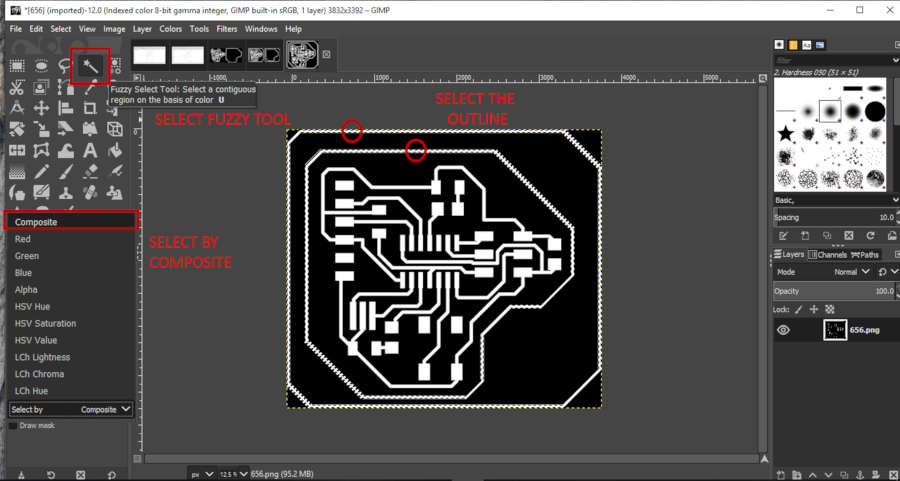
Task: Select the Text tool
Action: [90, 151]
